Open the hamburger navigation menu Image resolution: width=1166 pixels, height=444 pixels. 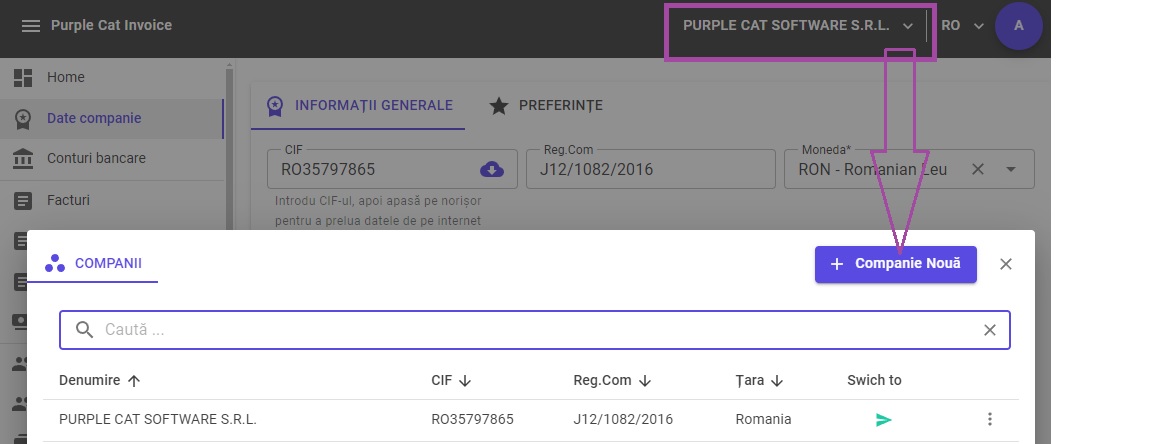click(x=31, y=26)
